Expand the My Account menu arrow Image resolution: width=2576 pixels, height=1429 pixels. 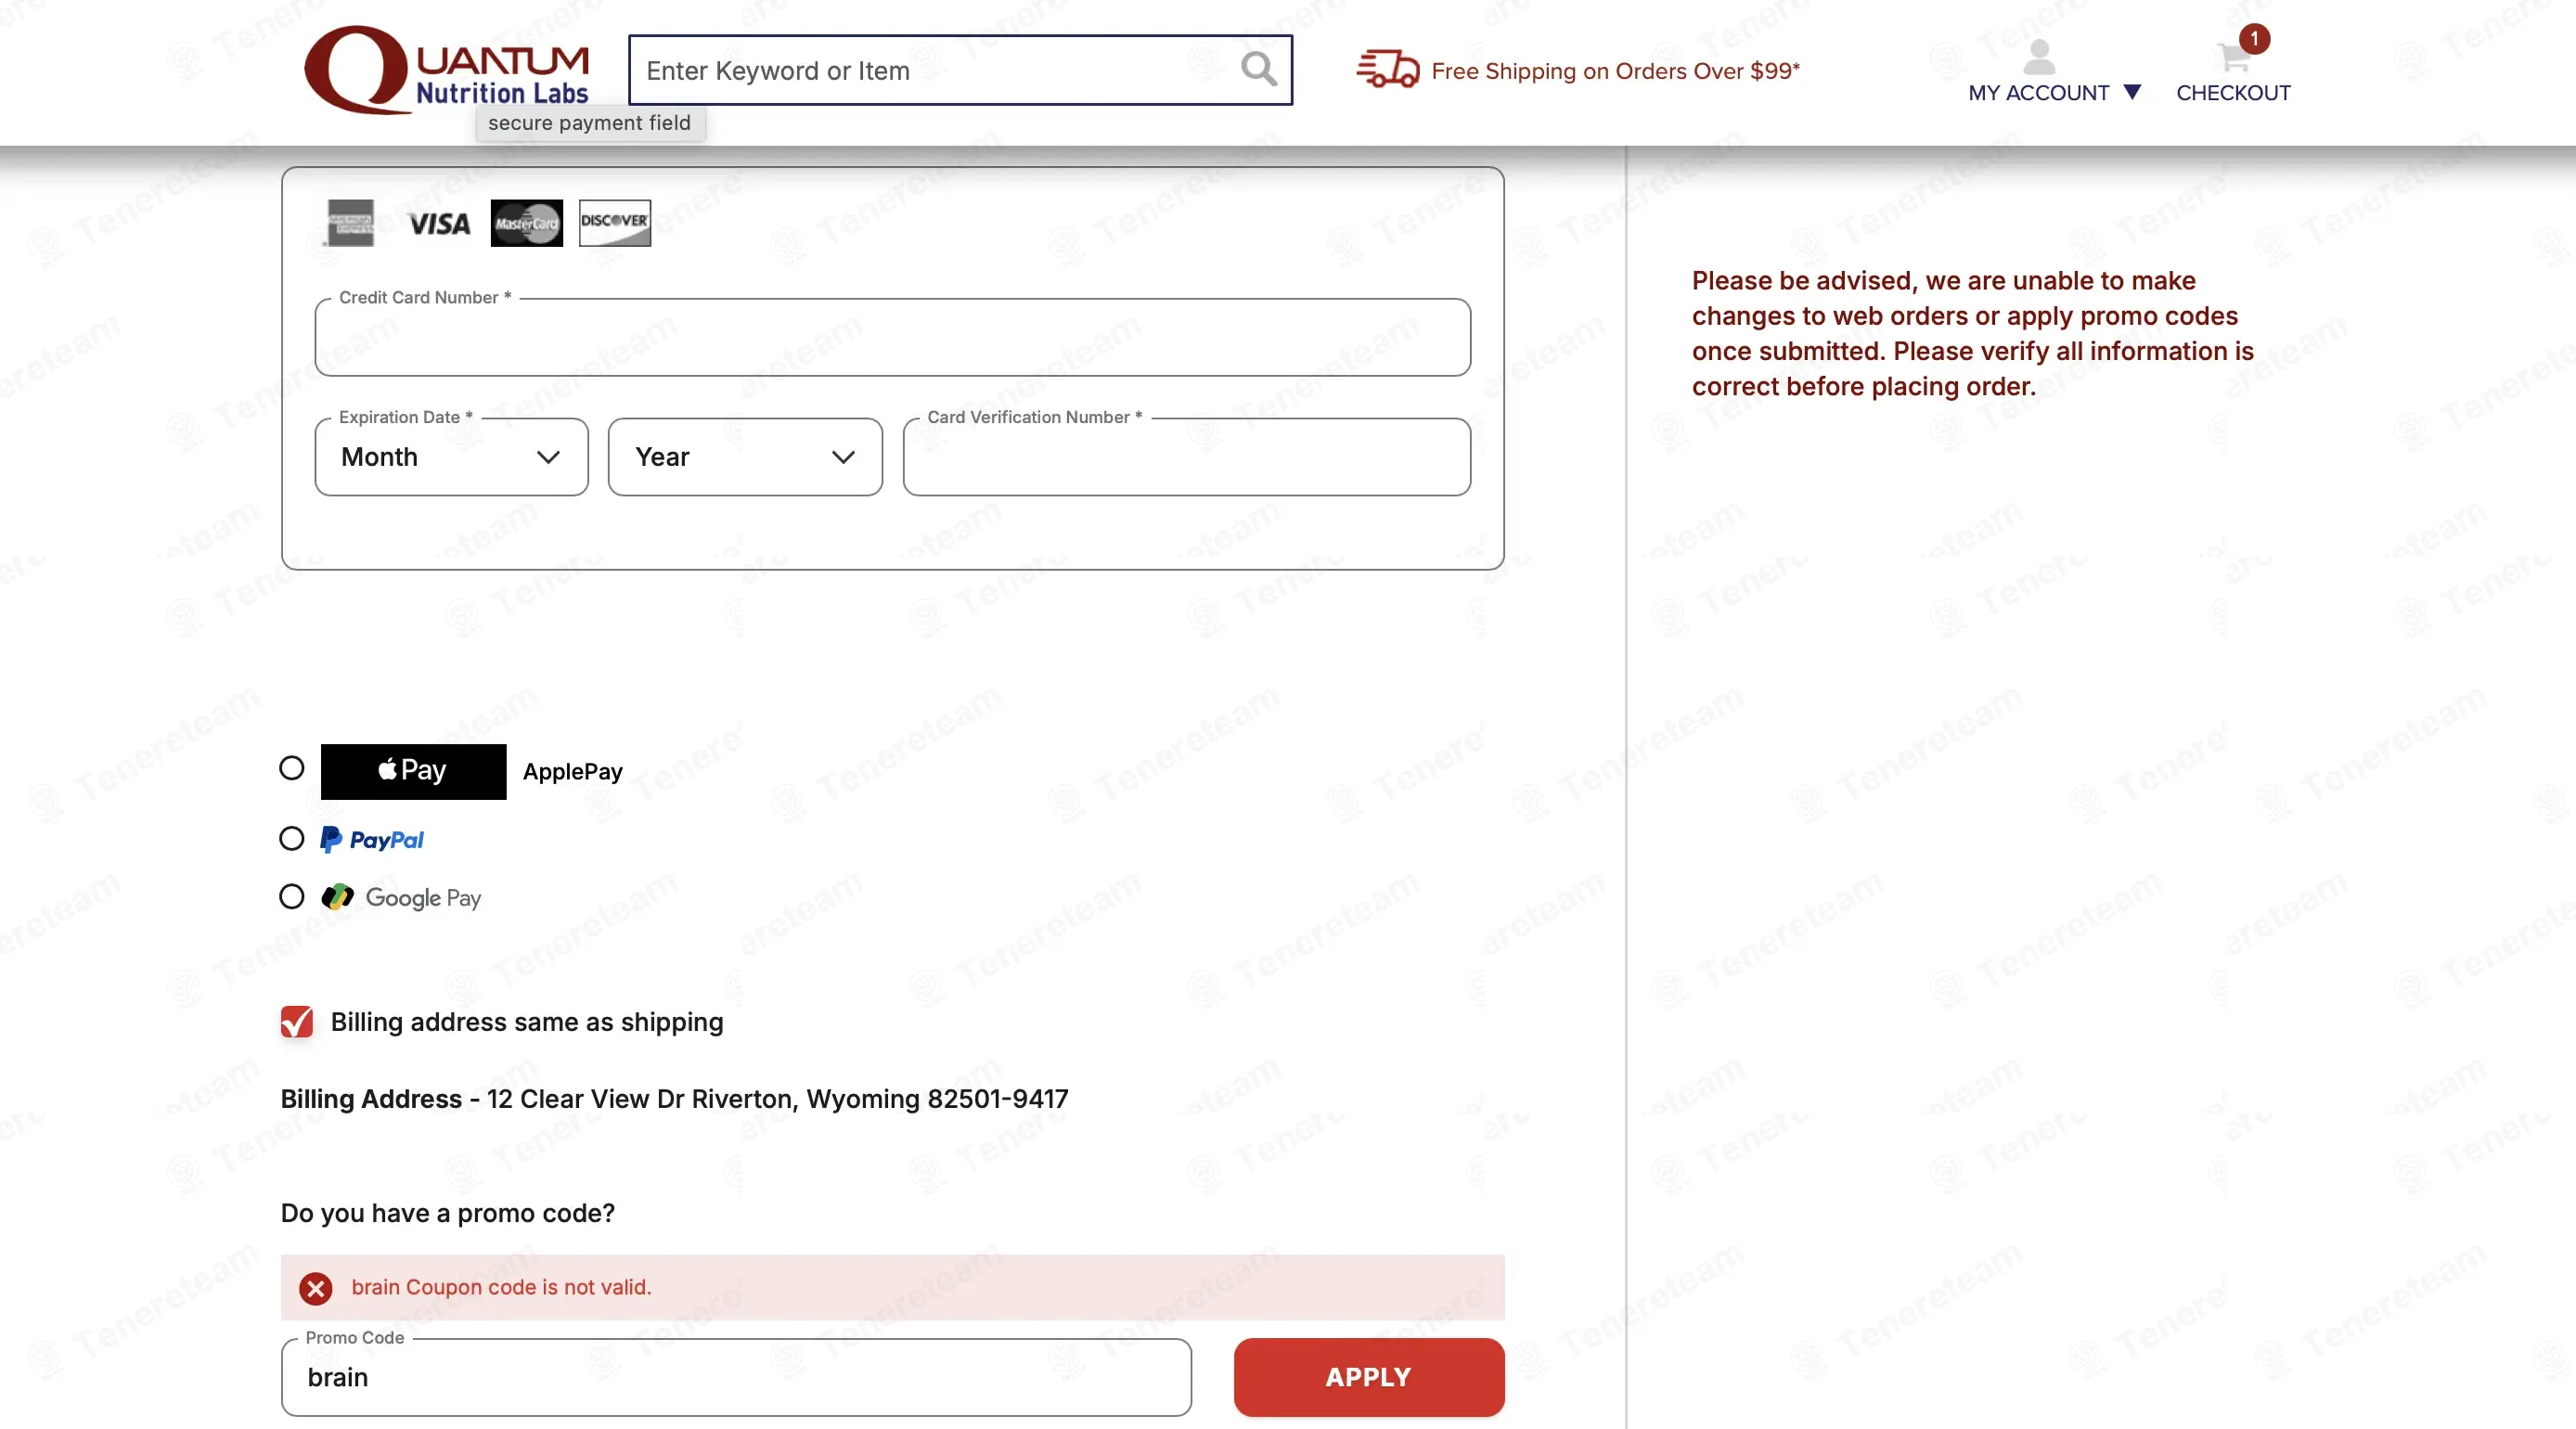[x=2131, y=92]
